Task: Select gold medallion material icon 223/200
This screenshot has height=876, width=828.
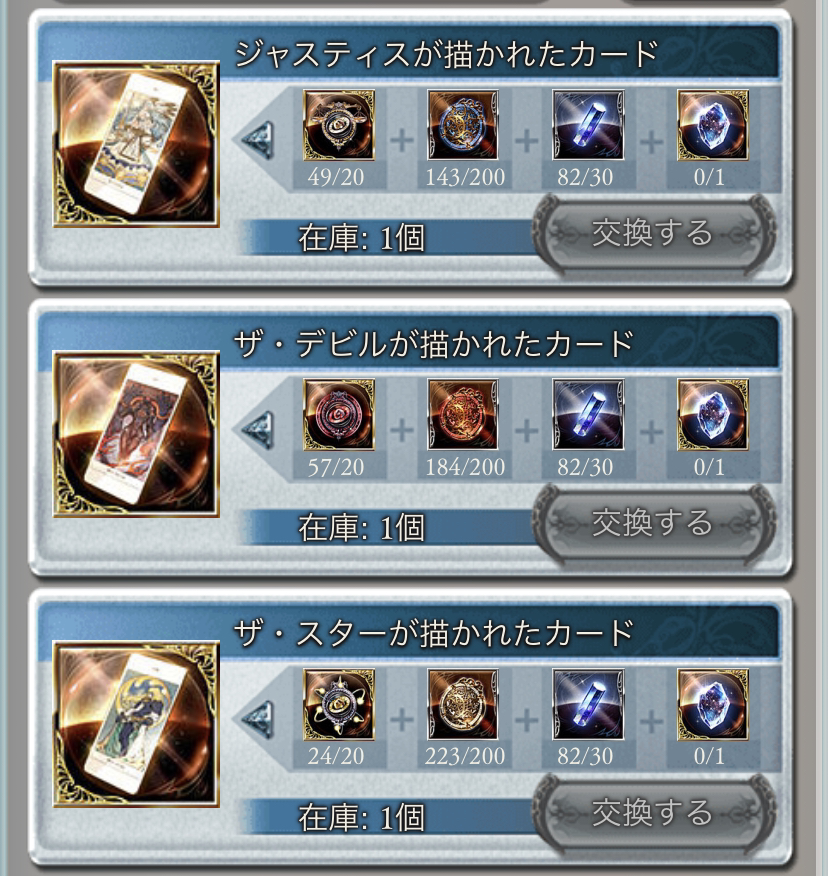Action: pyautogui.click(x=463, y=704)
